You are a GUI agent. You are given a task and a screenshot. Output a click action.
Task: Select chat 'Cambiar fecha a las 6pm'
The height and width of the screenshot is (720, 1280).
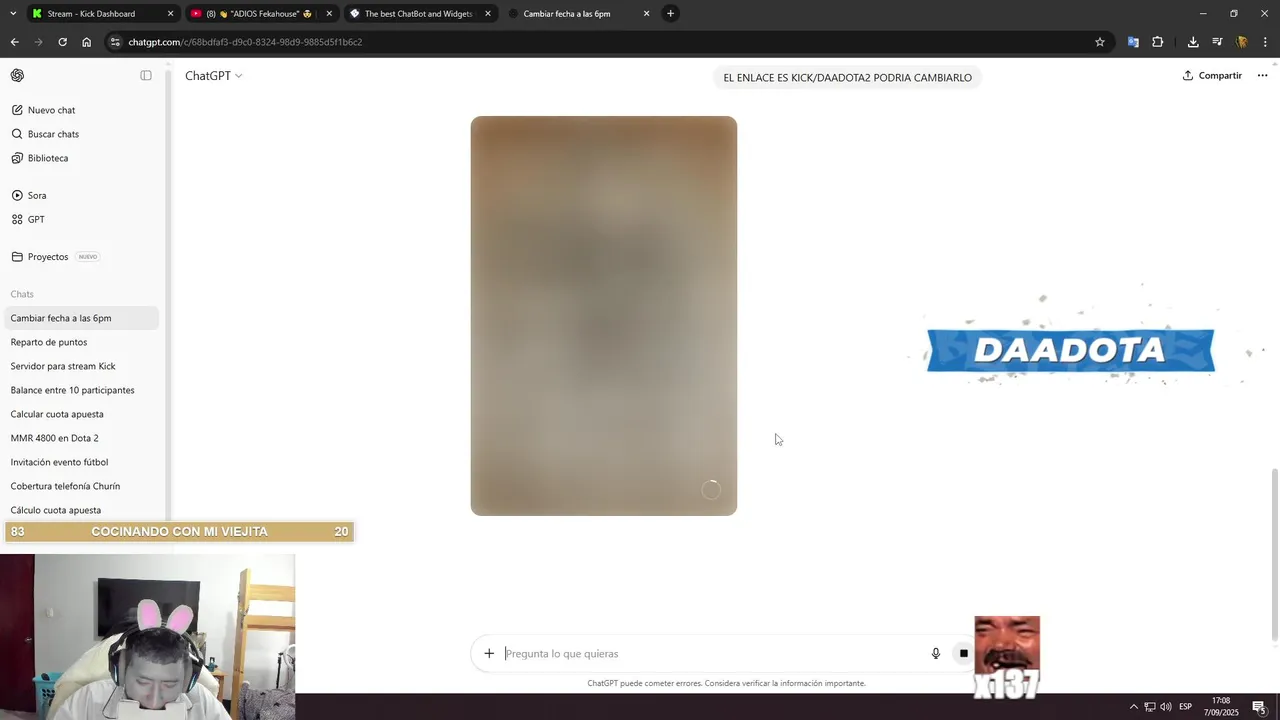point(81,318)
